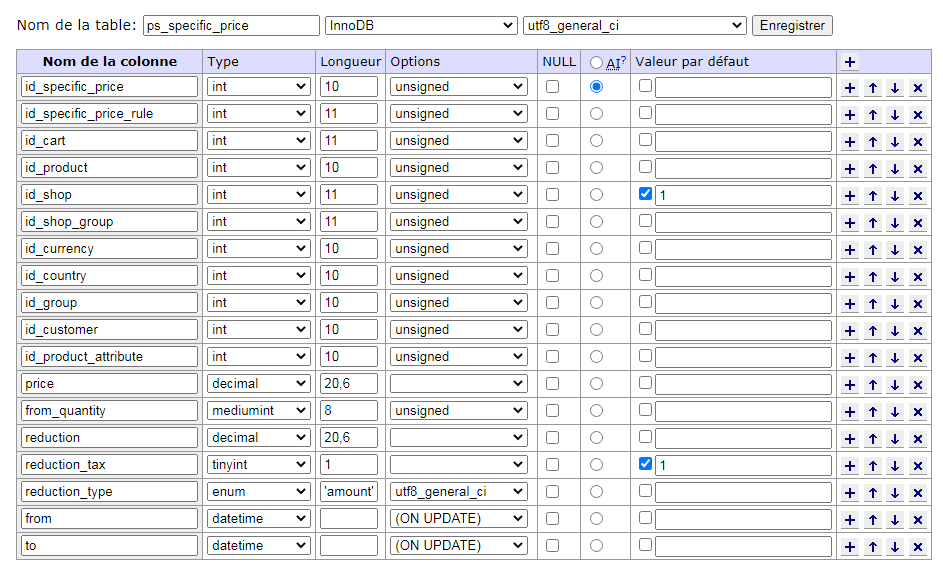Viewport: 943px width, 573px height.
Task: Select auto increment radio for reduction
Action: pyautogui.click(x=596, y=438)
